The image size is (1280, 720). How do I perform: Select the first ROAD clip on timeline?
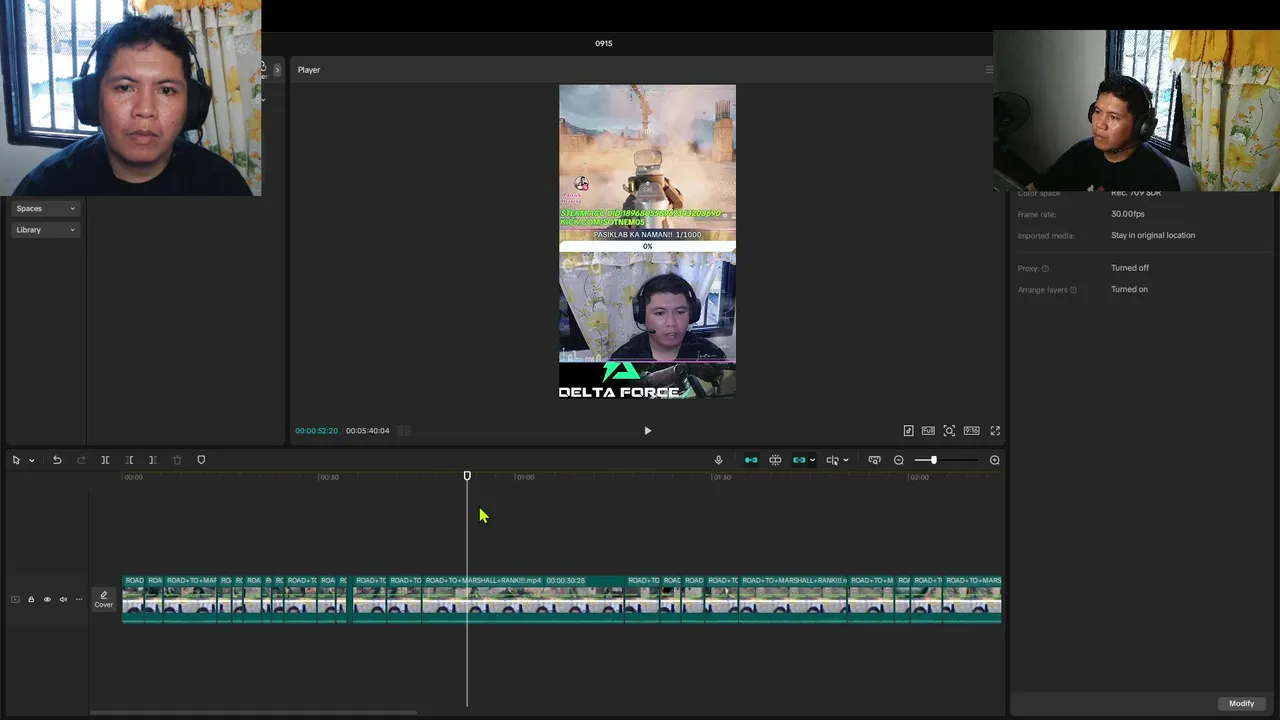click(134, 599)
